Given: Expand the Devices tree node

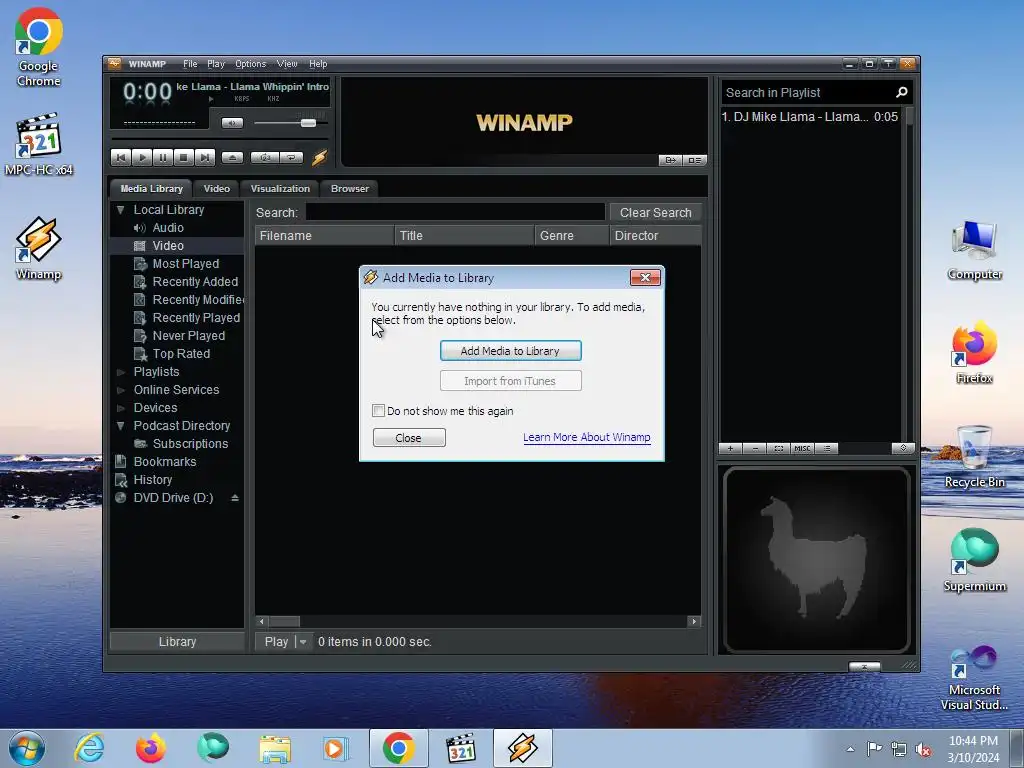Looking at the screenshot, I should click(120, 408).
